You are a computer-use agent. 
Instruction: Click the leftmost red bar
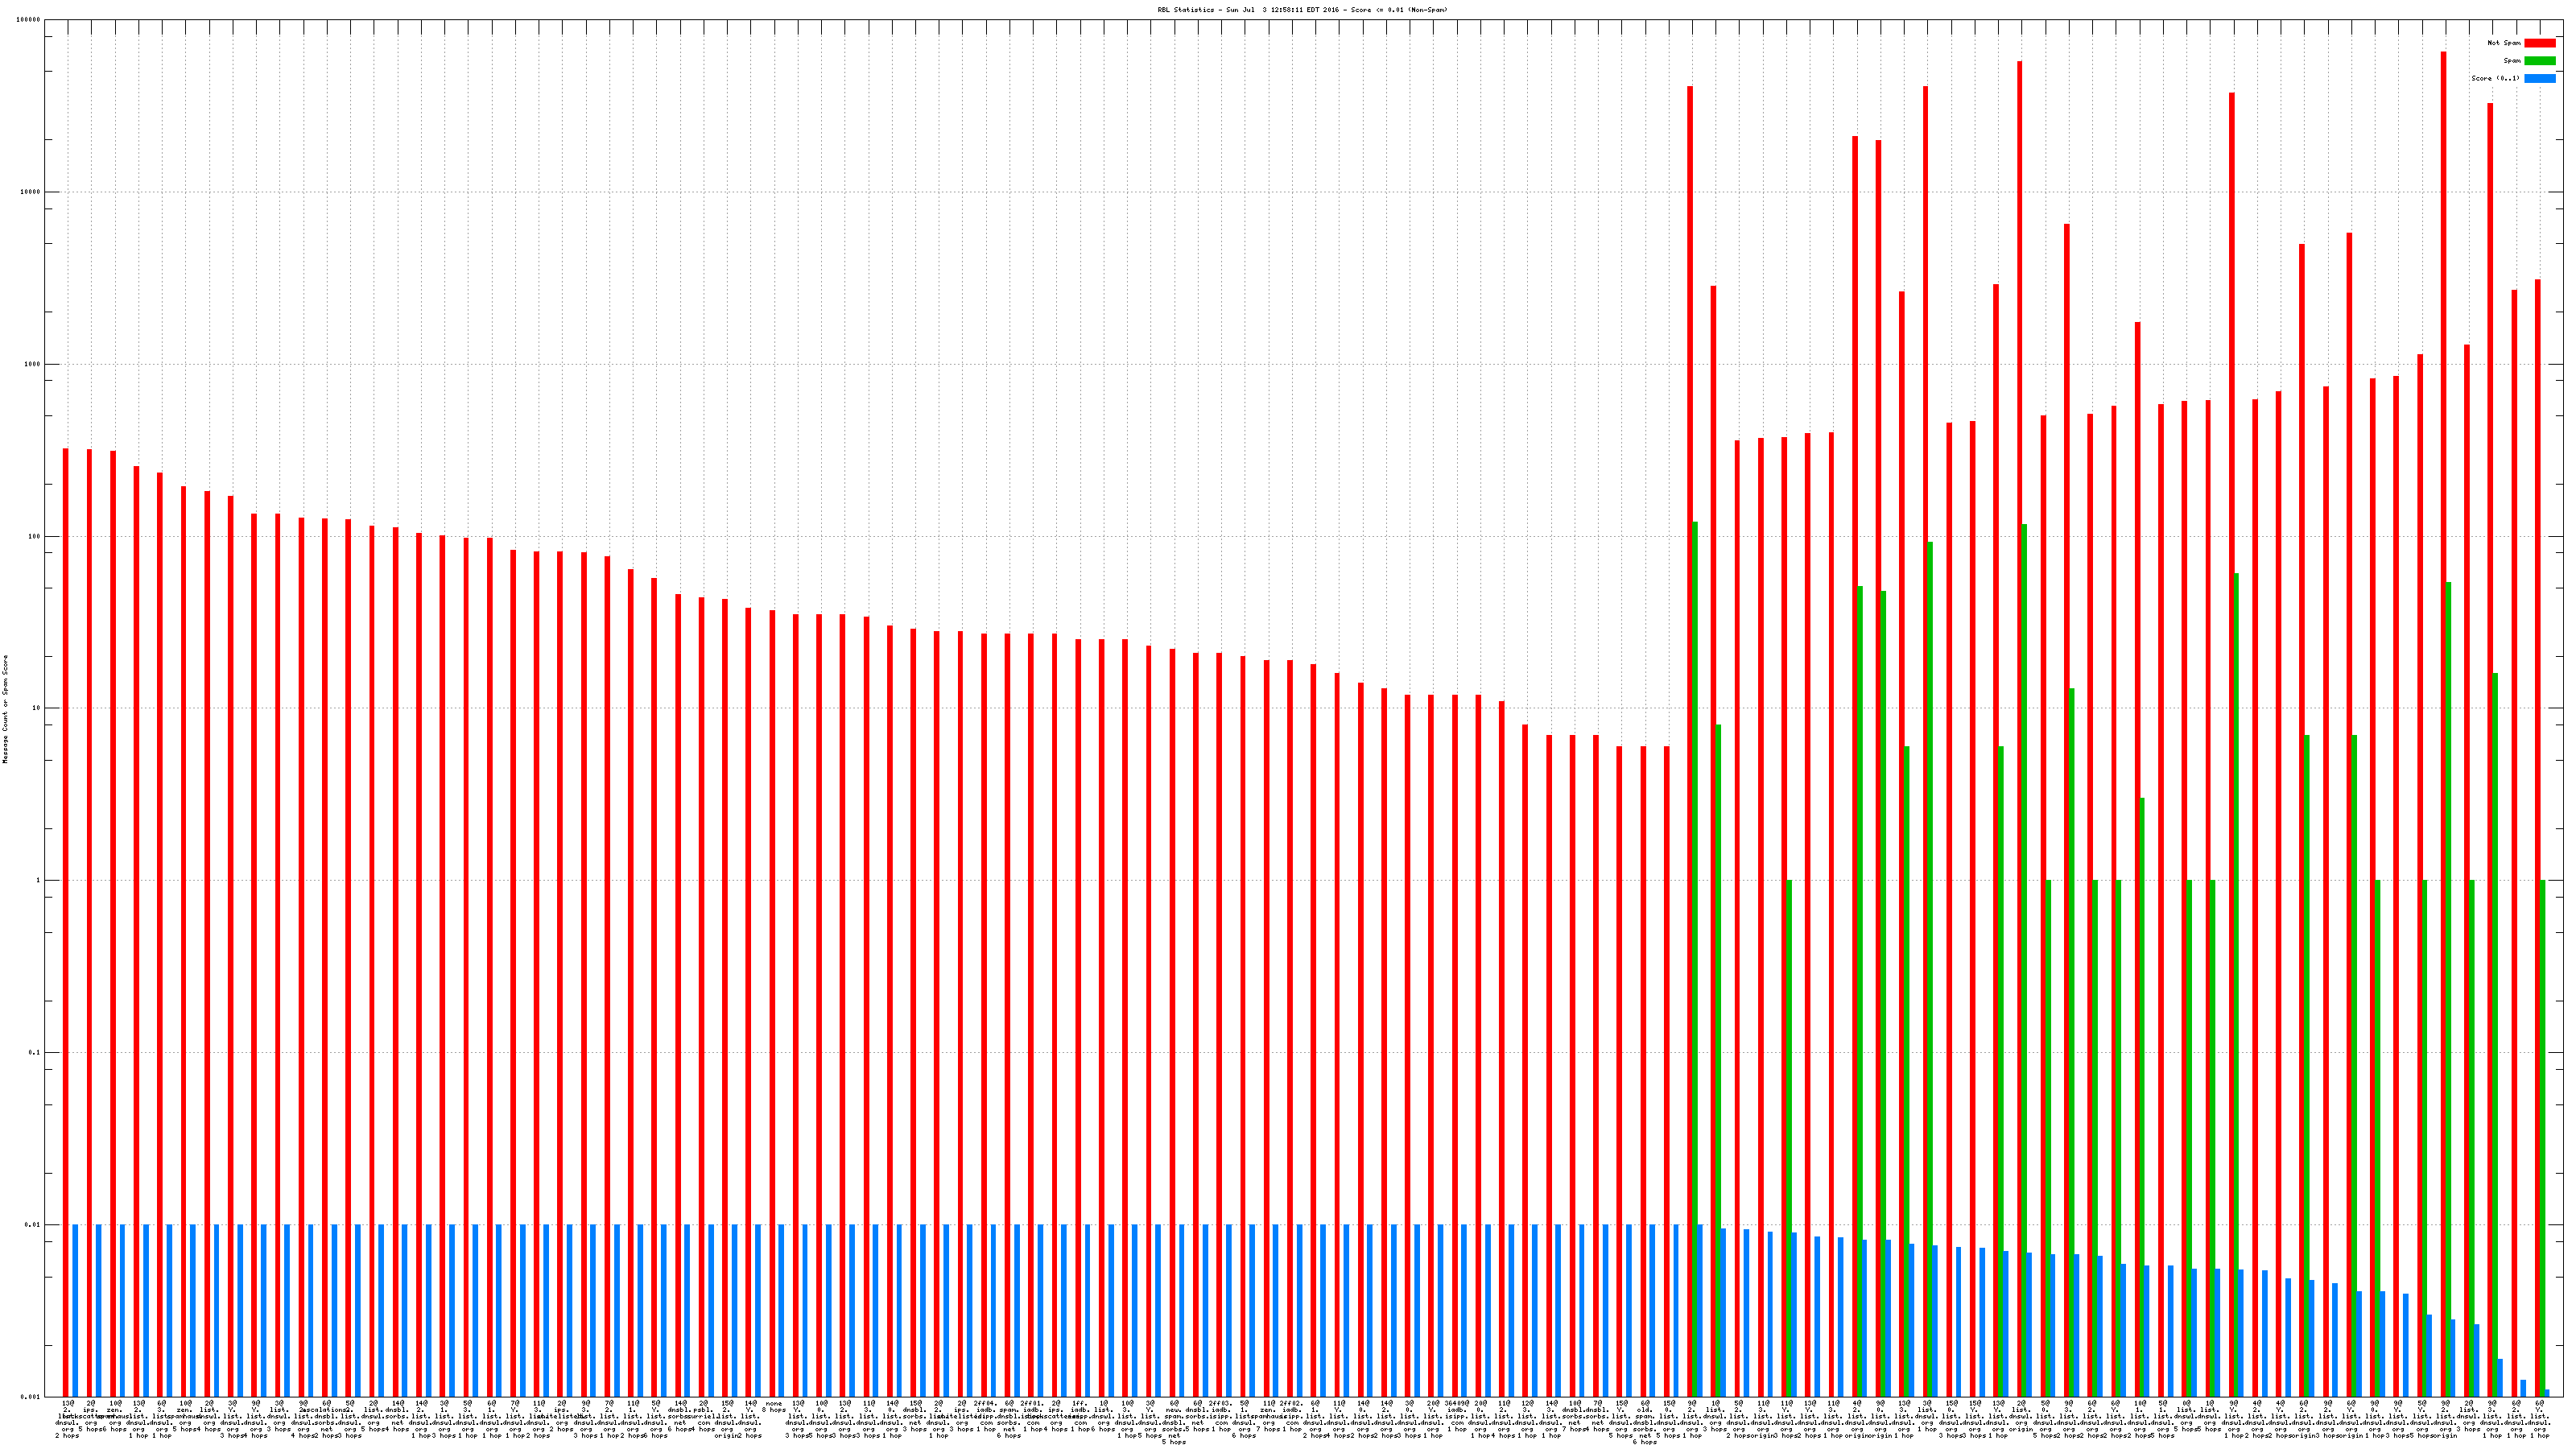66,900
